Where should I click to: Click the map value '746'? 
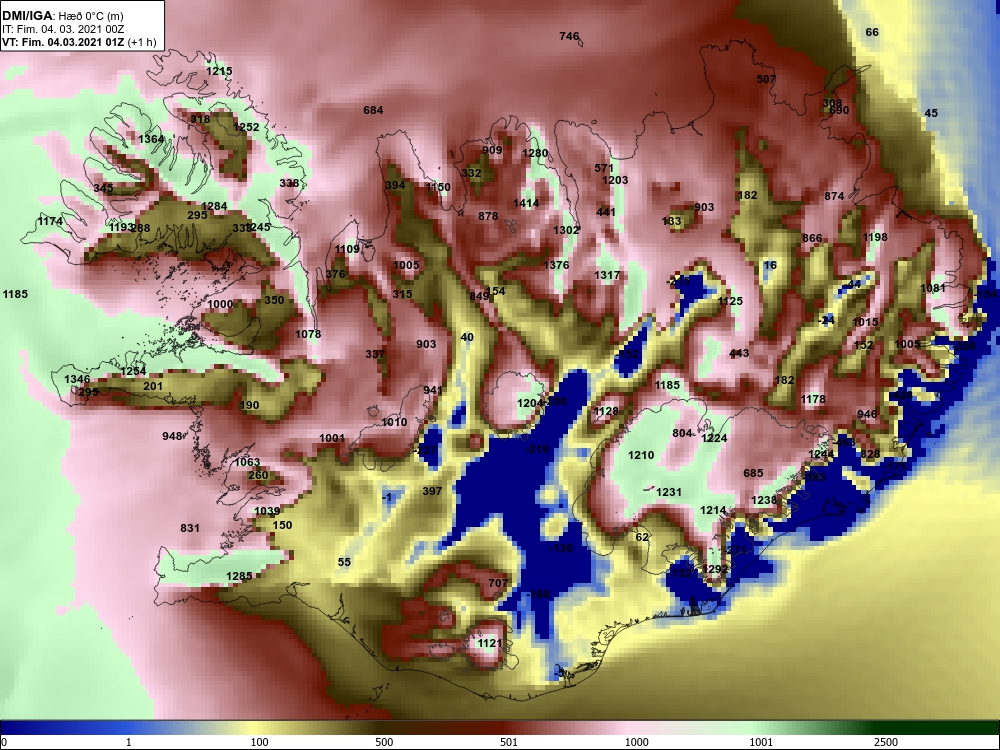tap(569, 36)
